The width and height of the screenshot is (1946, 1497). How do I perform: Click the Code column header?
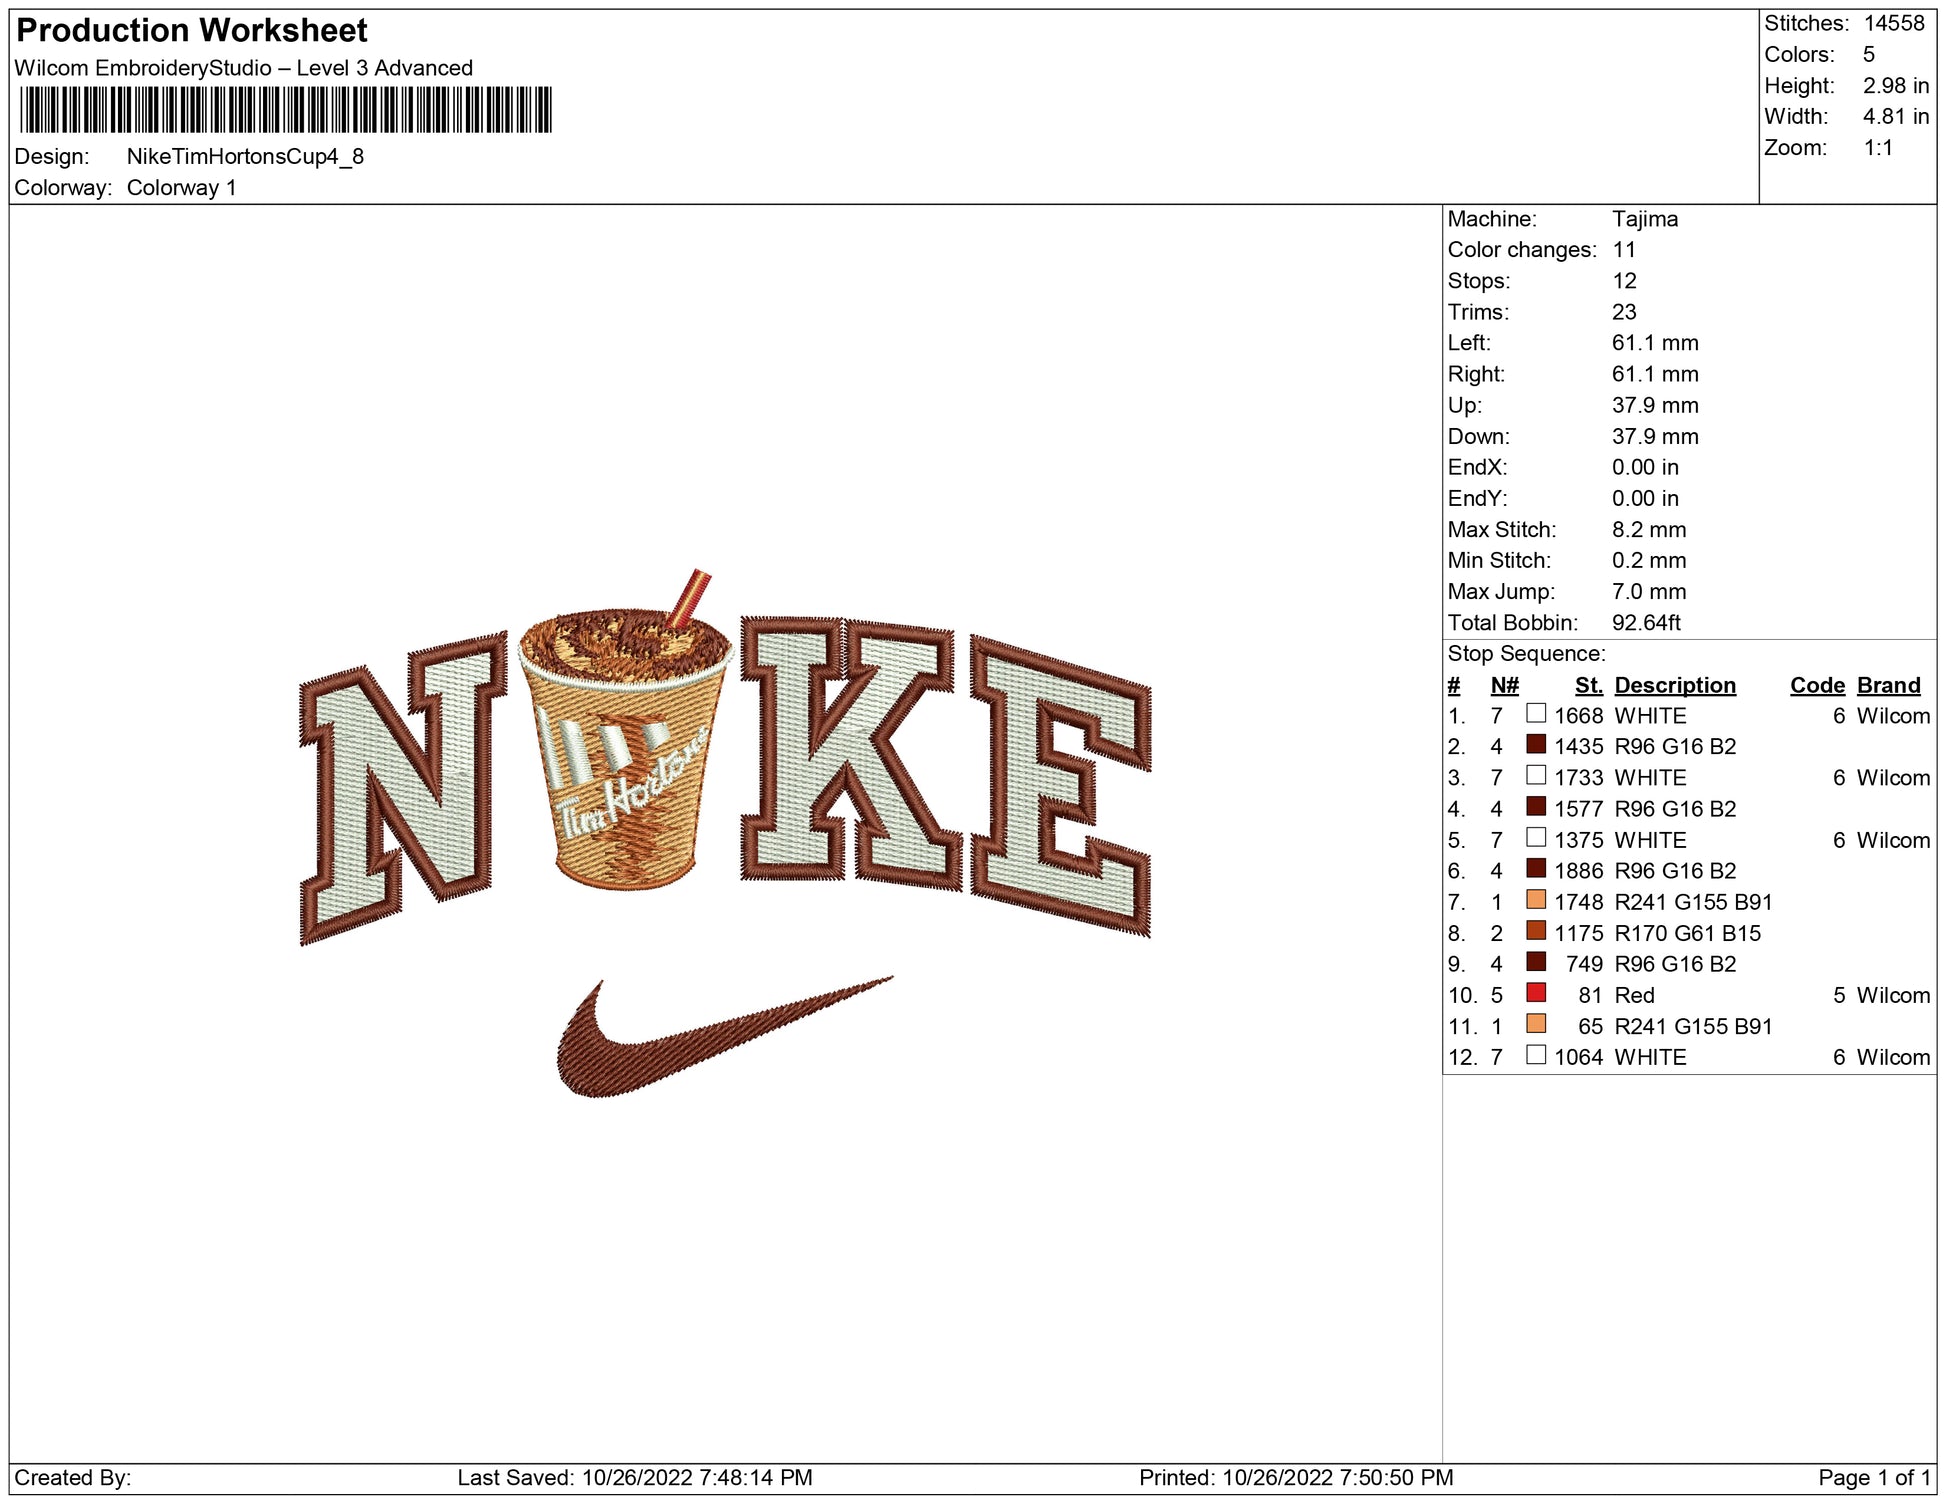pyautogui.click(x=1816, y=685)
